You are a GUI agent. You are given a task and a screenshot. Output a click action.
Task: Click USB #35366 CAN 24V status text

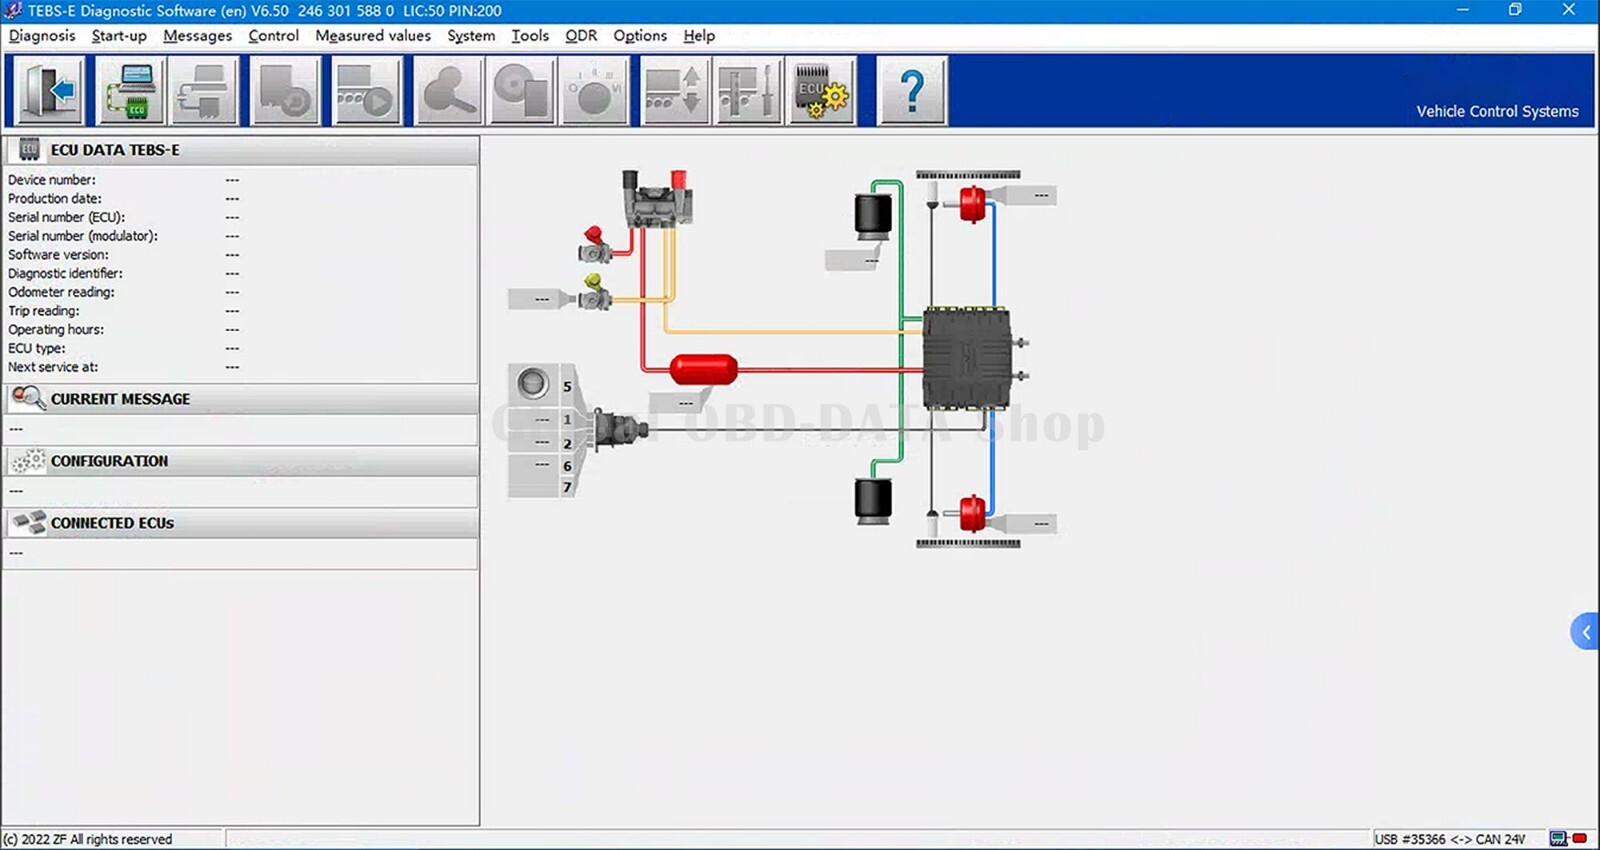(1450, 839)
